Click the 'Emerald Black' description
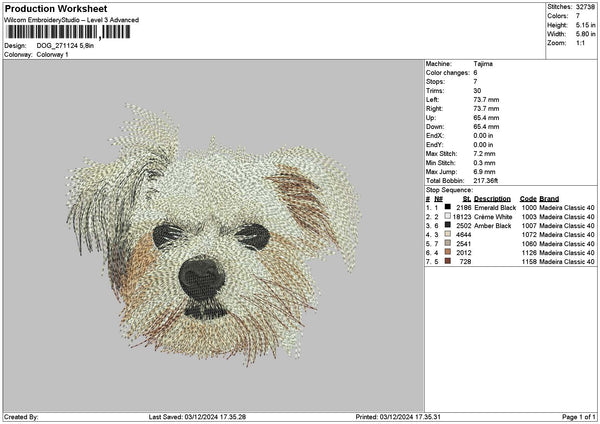Image resolution: width=600 pixels, height=424 pixels. click(x=495, y=208)
